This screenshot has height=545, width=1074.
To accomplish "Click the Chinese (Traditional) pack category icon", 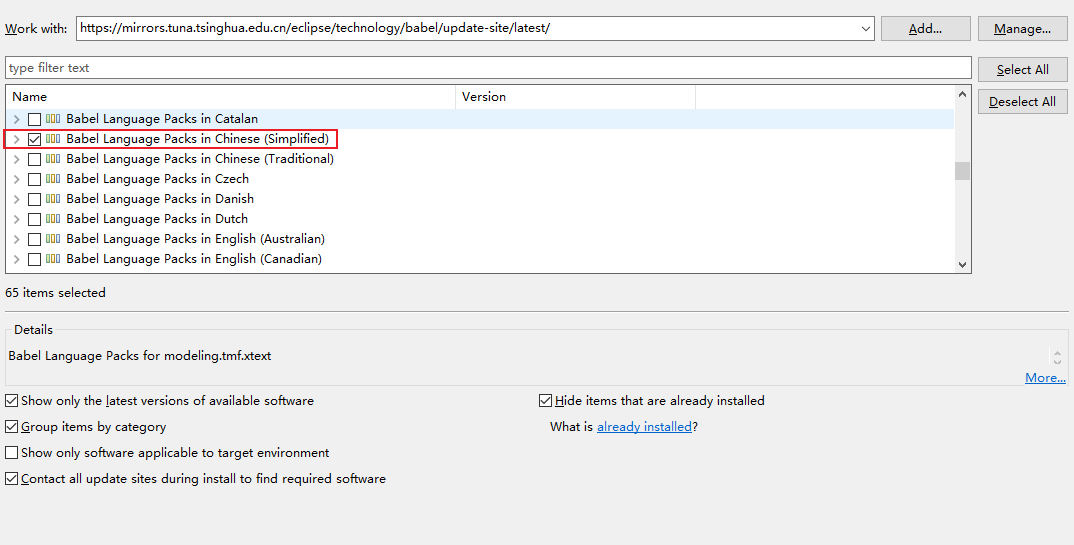I will point(53,159).
